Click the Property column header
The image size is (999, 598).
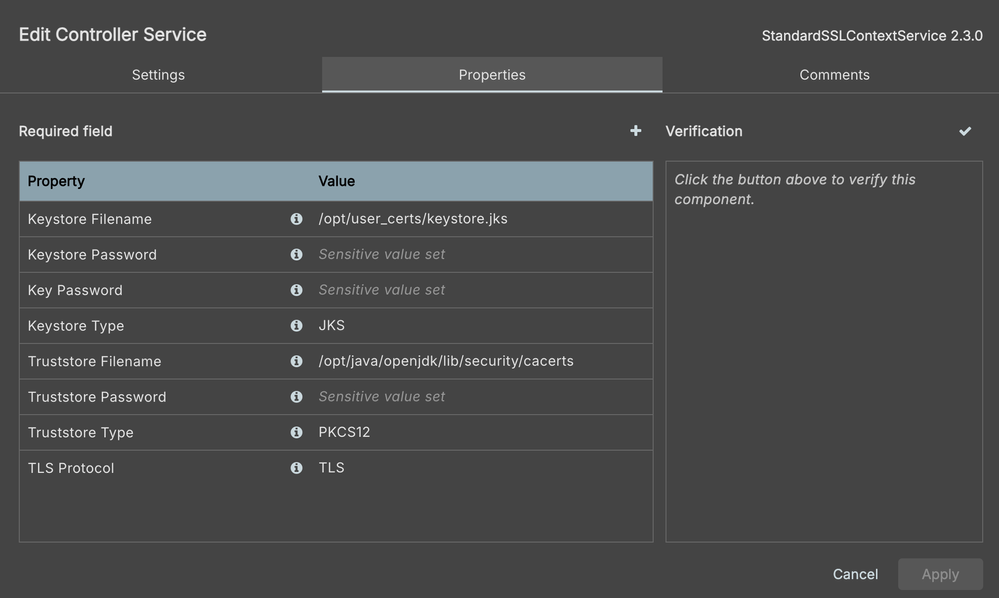(x=56, y=182)
